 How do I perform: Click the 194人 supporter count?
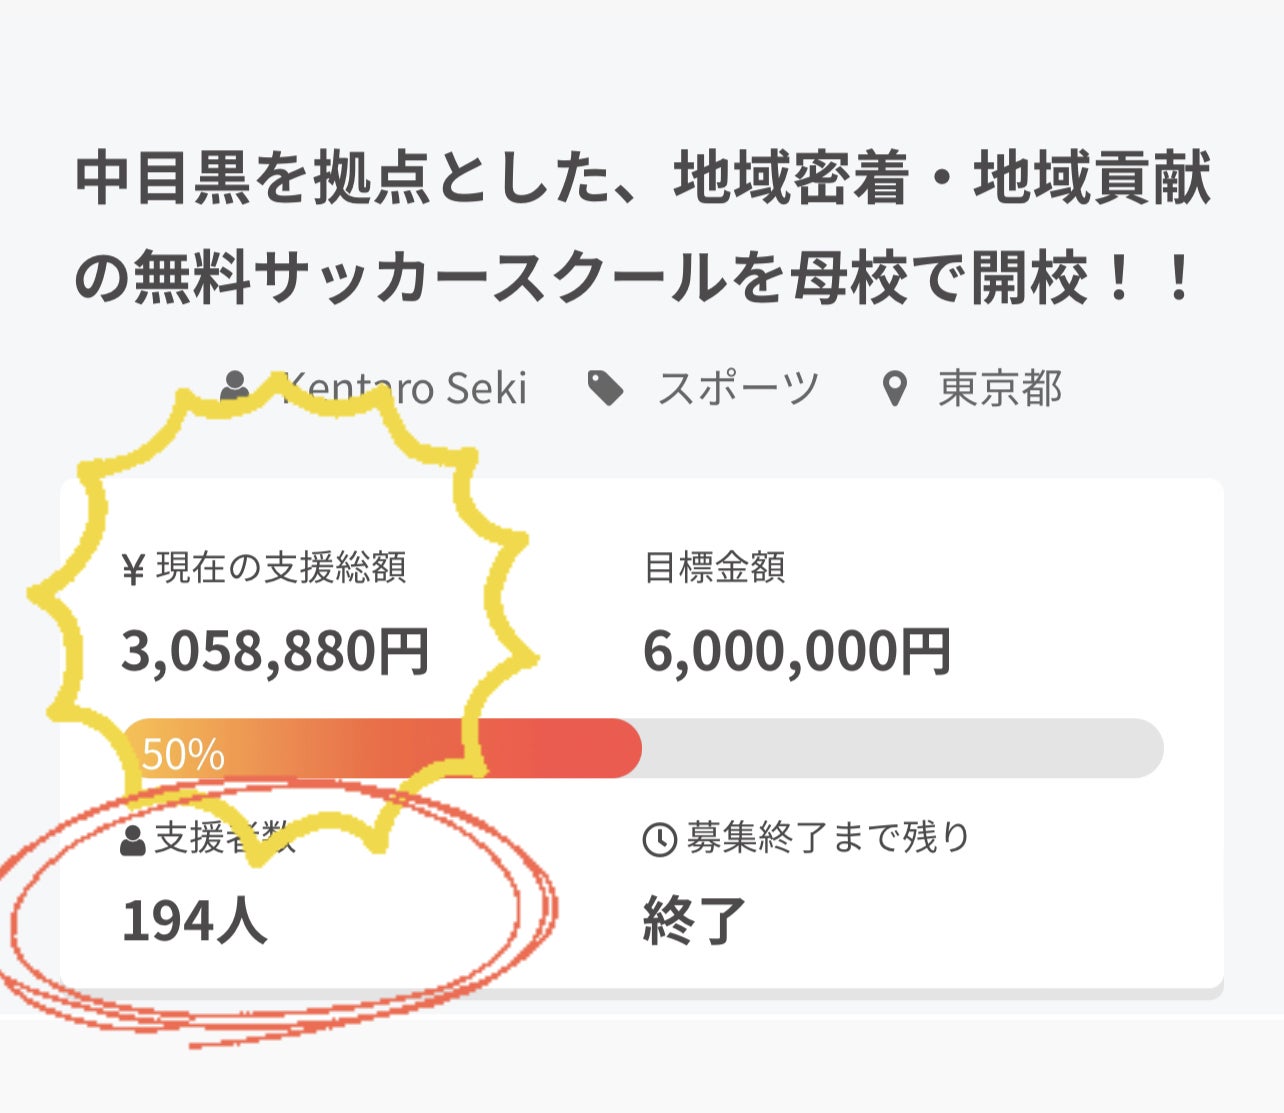(x=194, y=920)
